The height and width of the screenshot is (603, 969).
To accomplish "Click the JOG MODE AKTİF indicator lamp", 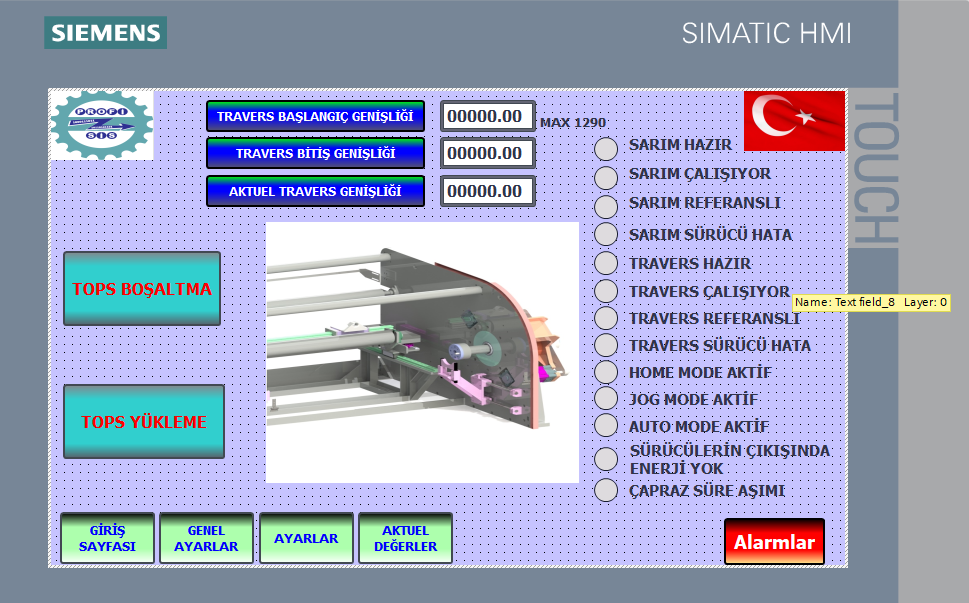I will [x=606, y=399].
